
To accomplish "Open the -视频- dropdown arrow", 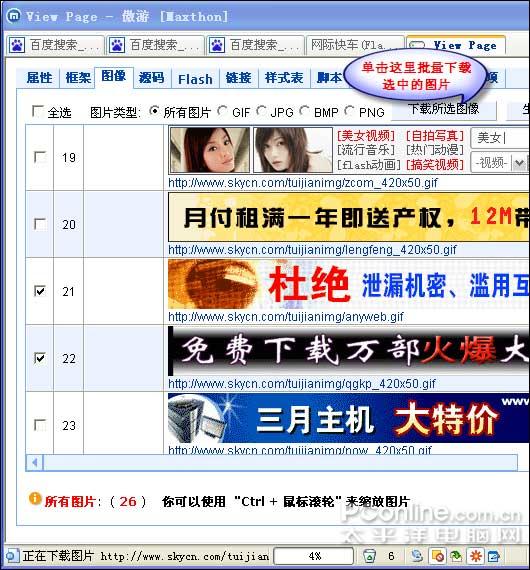I will (520, 163).
